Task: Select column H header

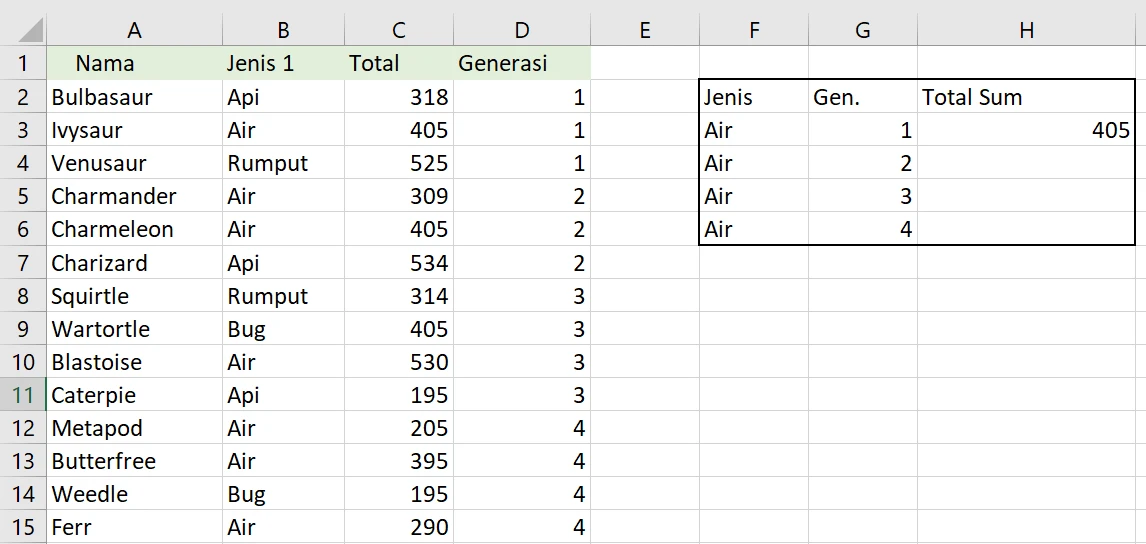Action: 1027,29
